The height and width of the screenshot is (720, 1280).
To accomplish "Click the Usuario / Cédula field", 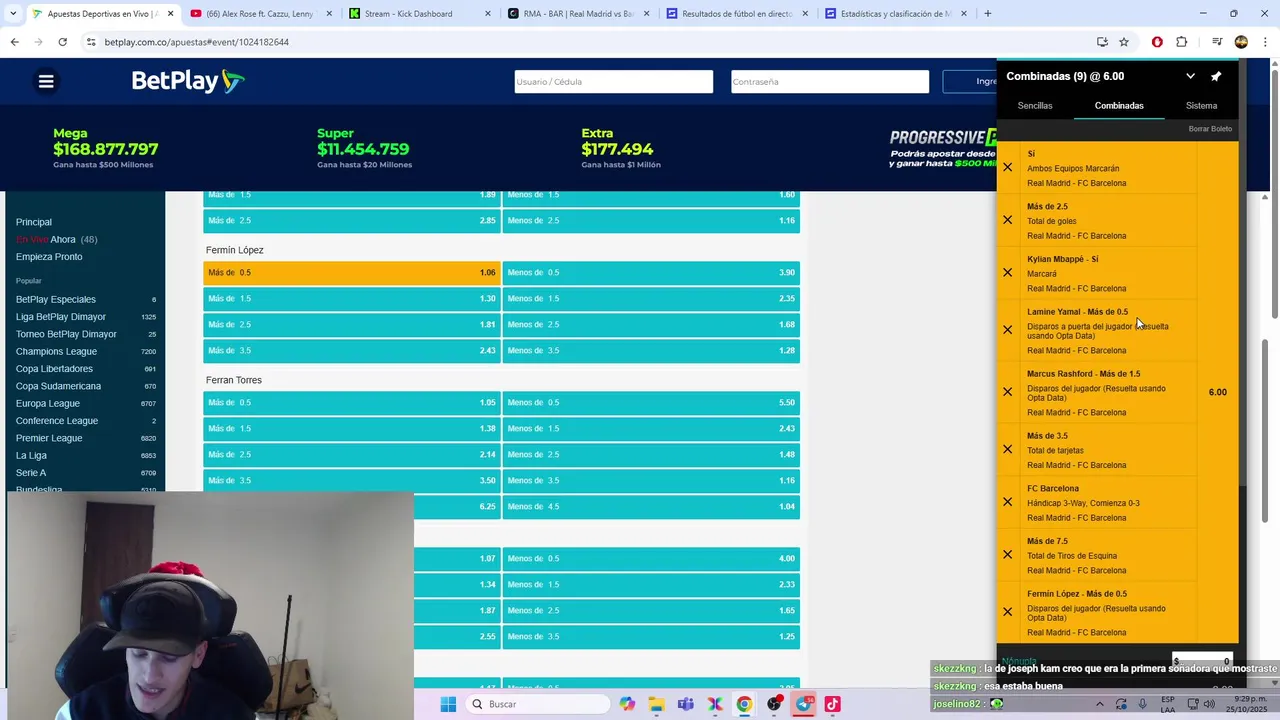I will (614, 82).
